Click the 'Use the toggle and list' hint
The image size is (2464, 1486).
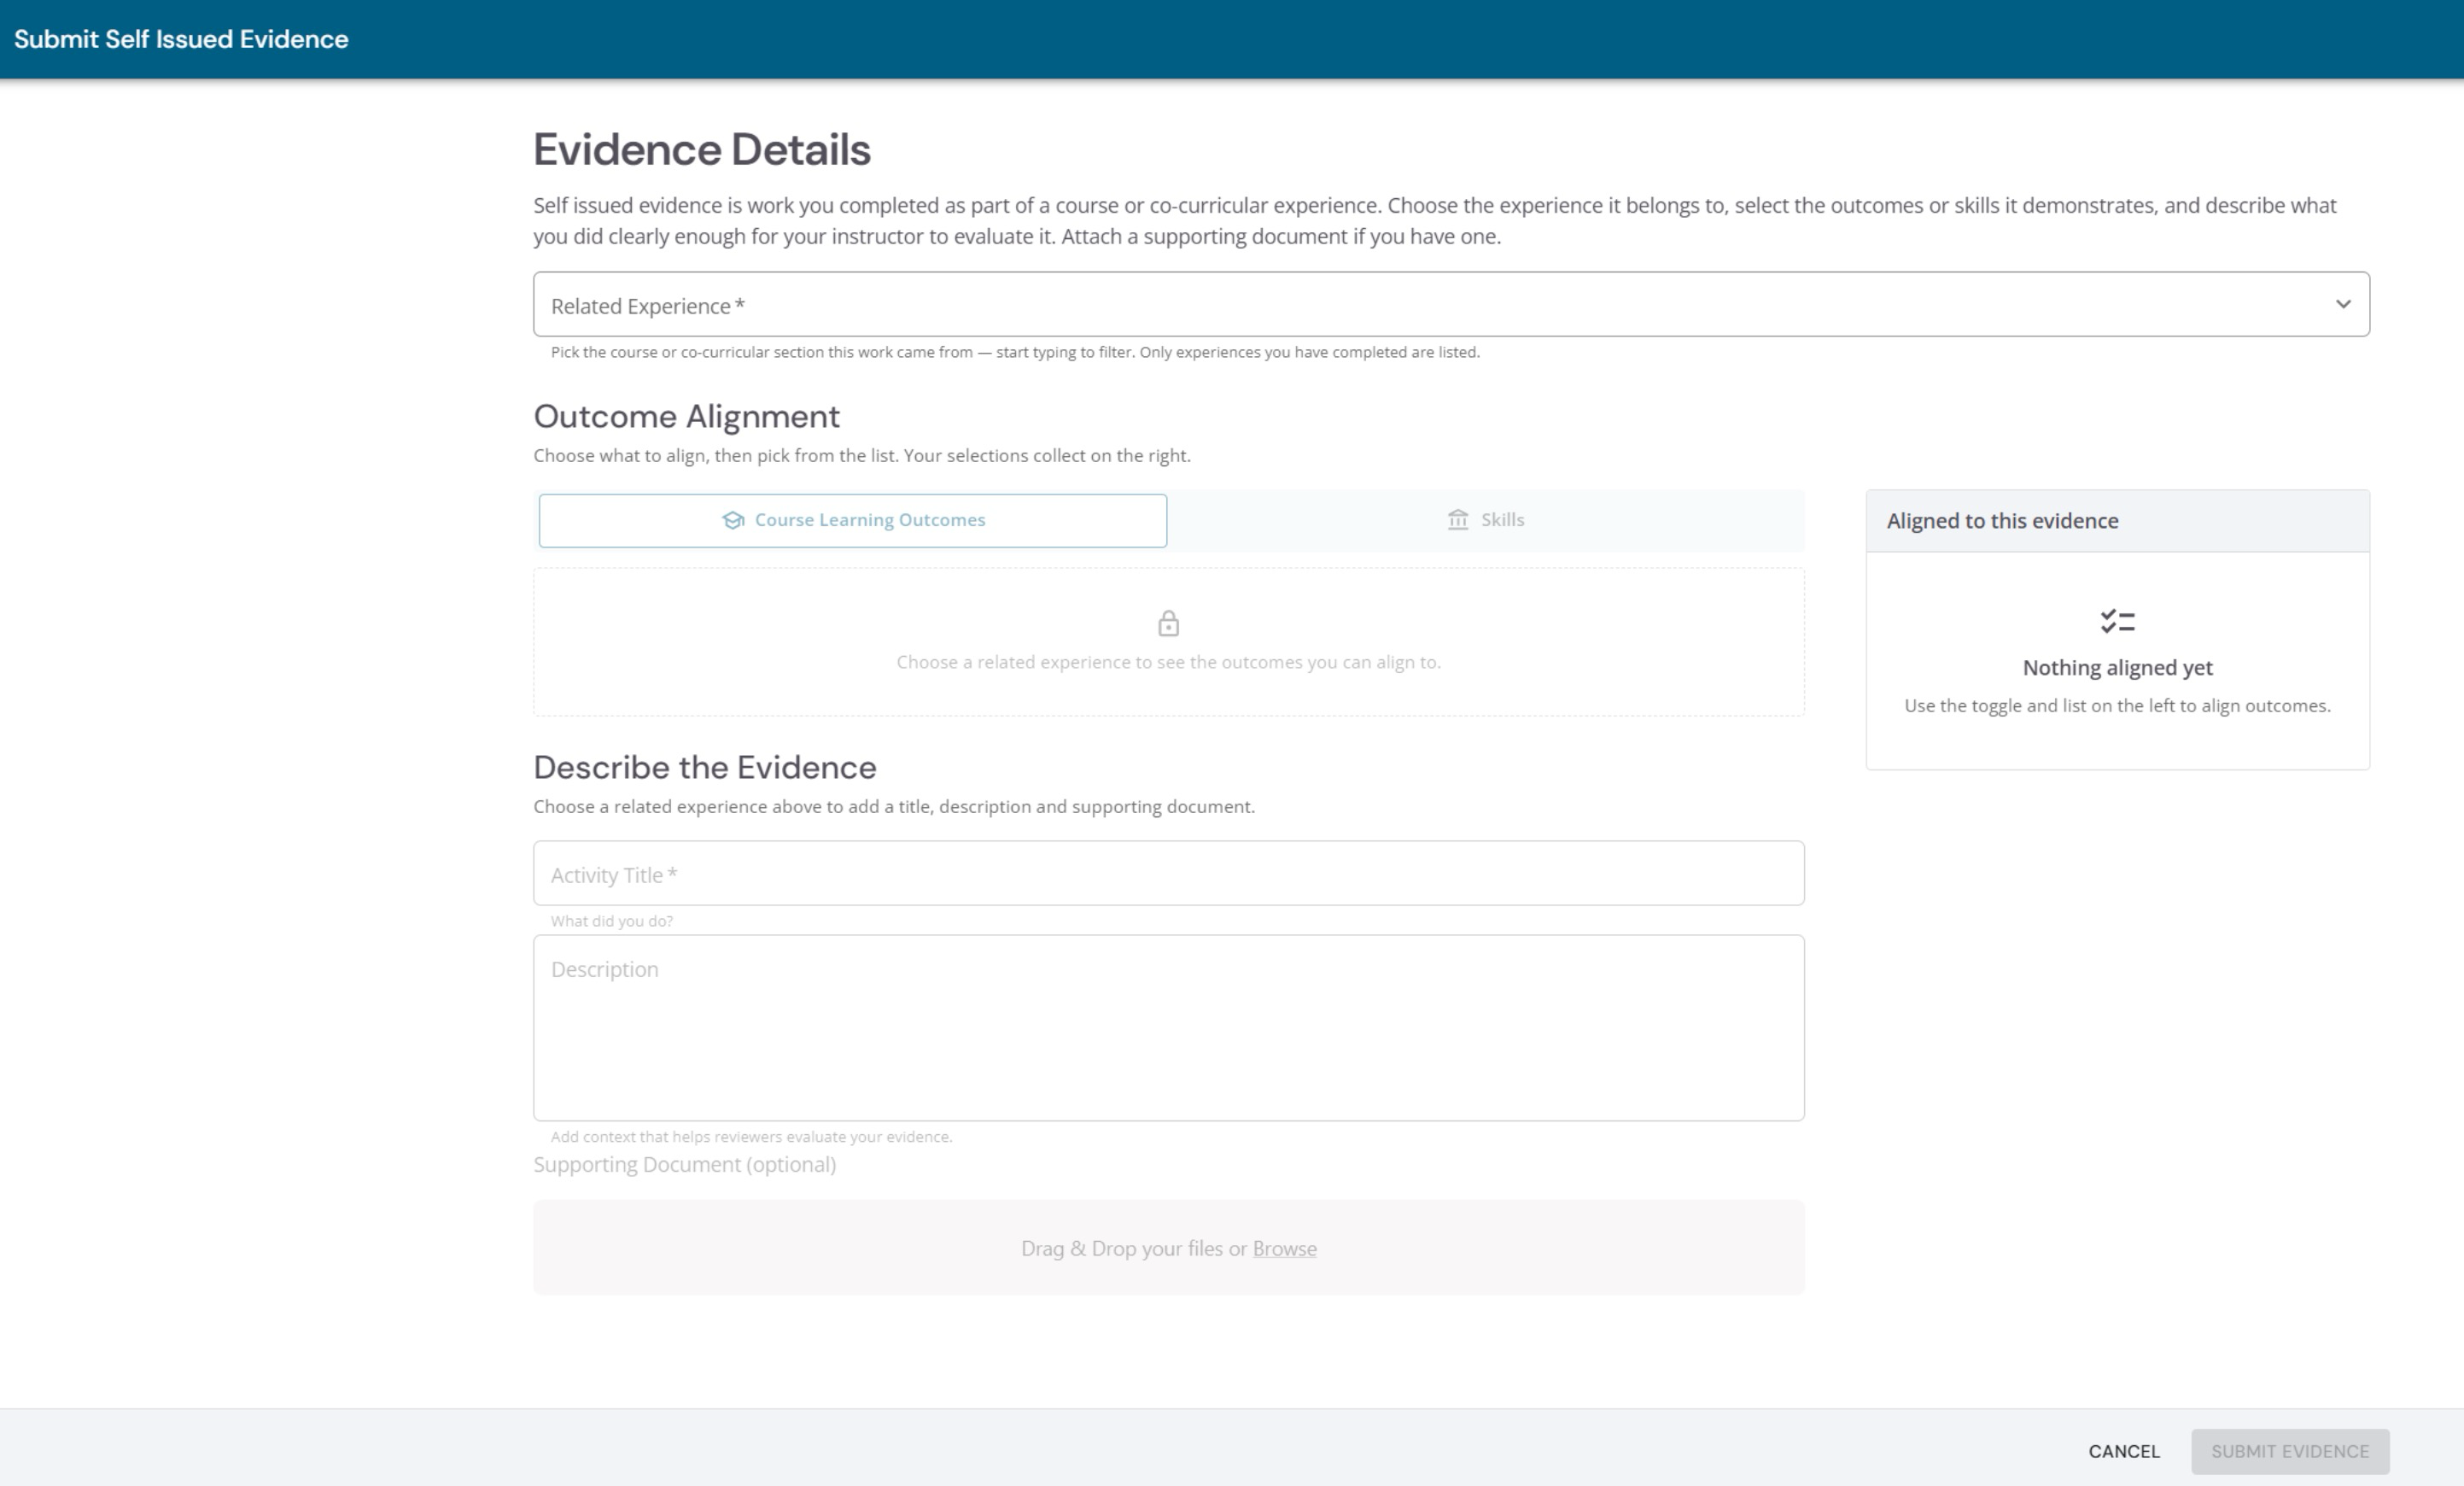(2117, 705)
